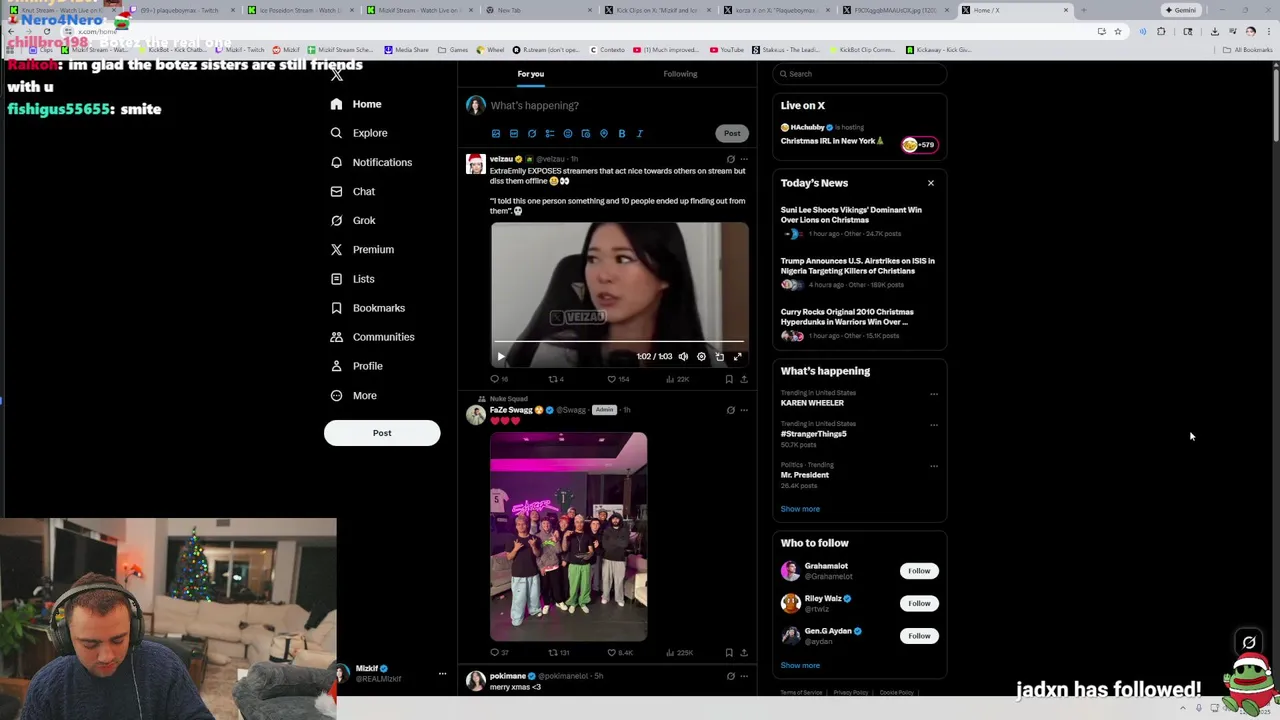1280x720 pixels.
Task: Open options for KAREN WHEELER trend
Action: point(934,394)
